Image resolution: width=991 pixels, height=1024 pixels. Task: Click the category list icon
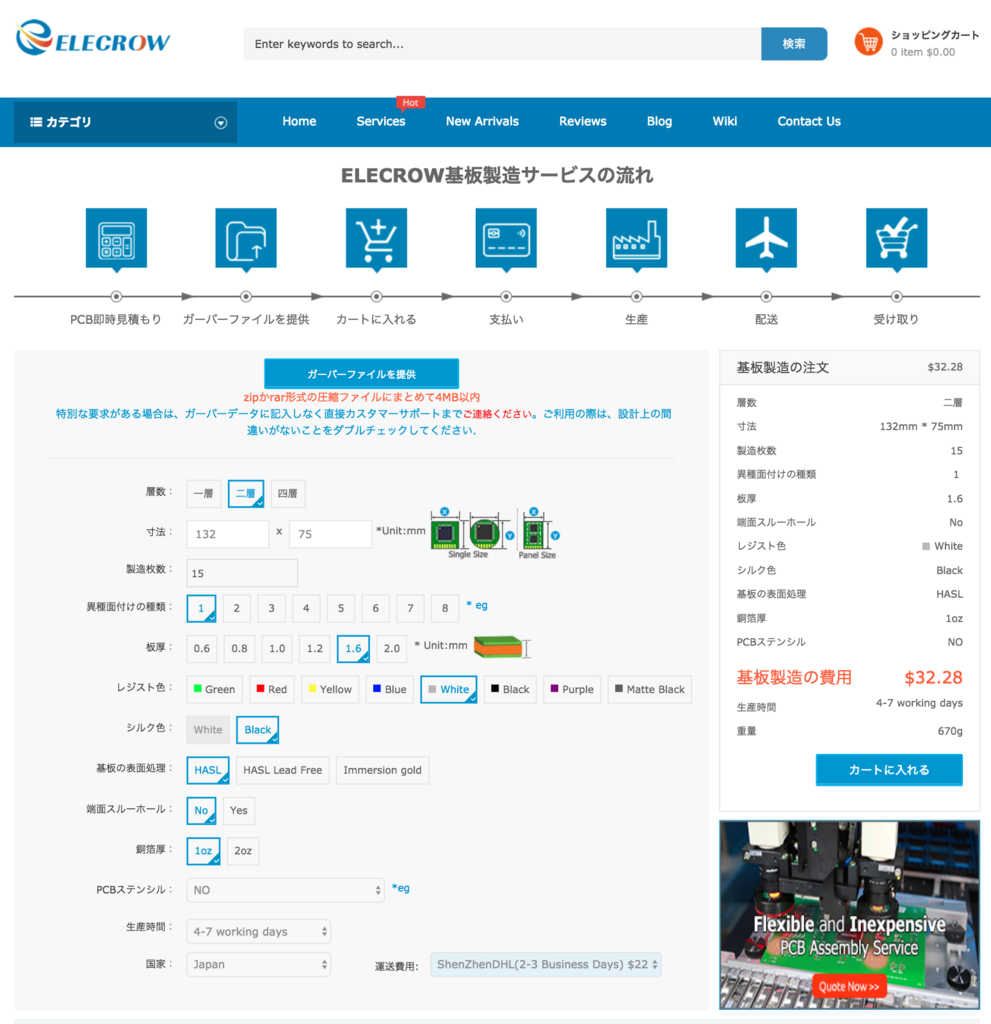tap(36, 122)
